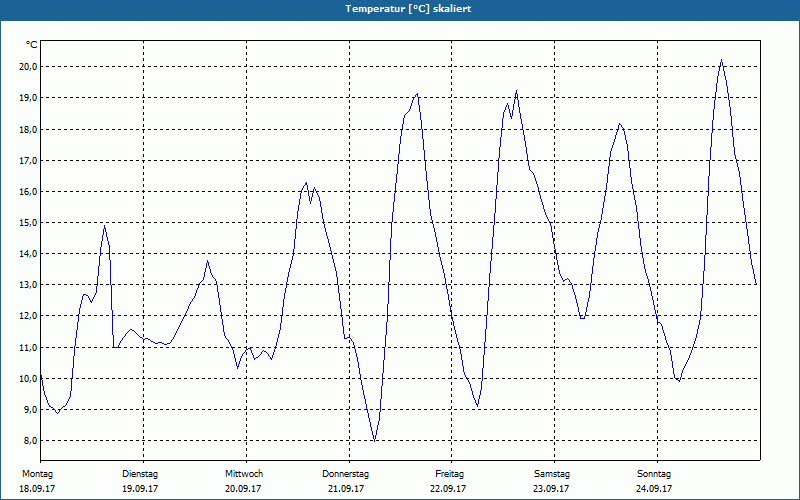Screen dimensions: 800x500
Task: Click the '13,0' y-axis value
Action: [x=28, y=285]
